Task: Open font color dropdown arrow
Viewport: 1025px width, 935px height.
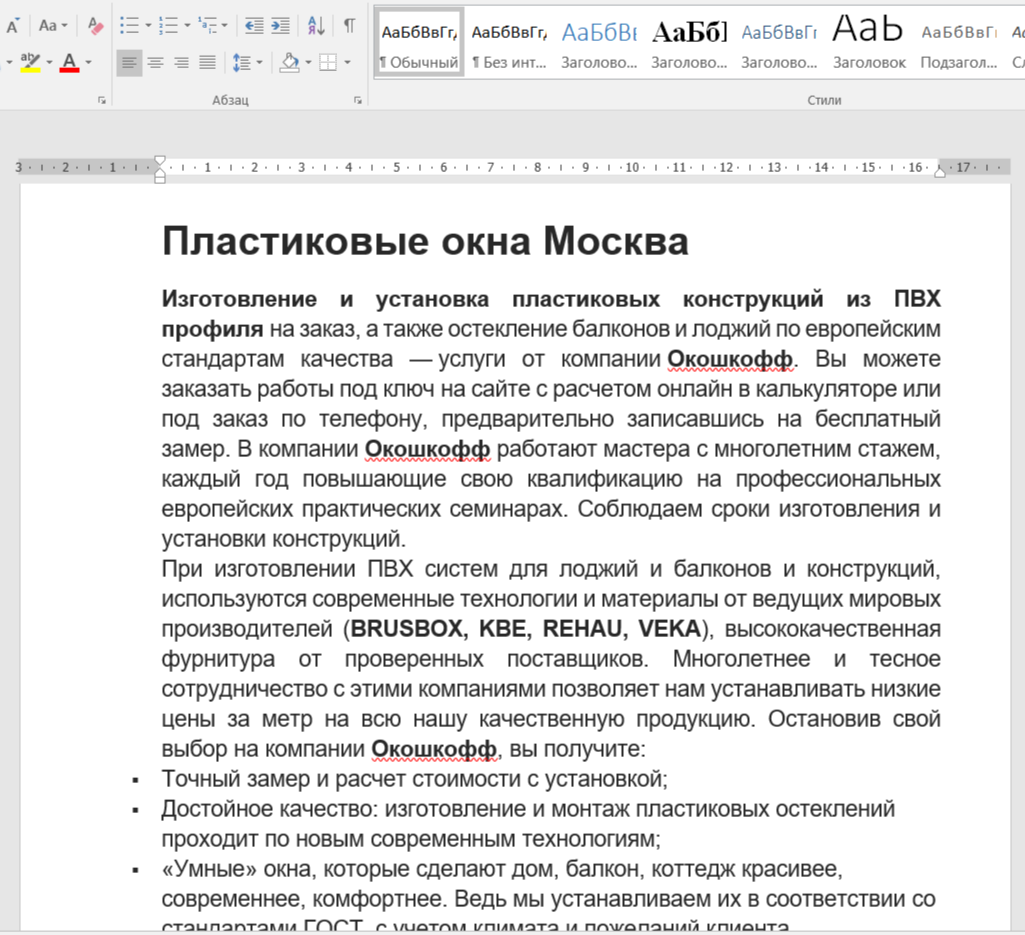Action: tap(88, 63)
